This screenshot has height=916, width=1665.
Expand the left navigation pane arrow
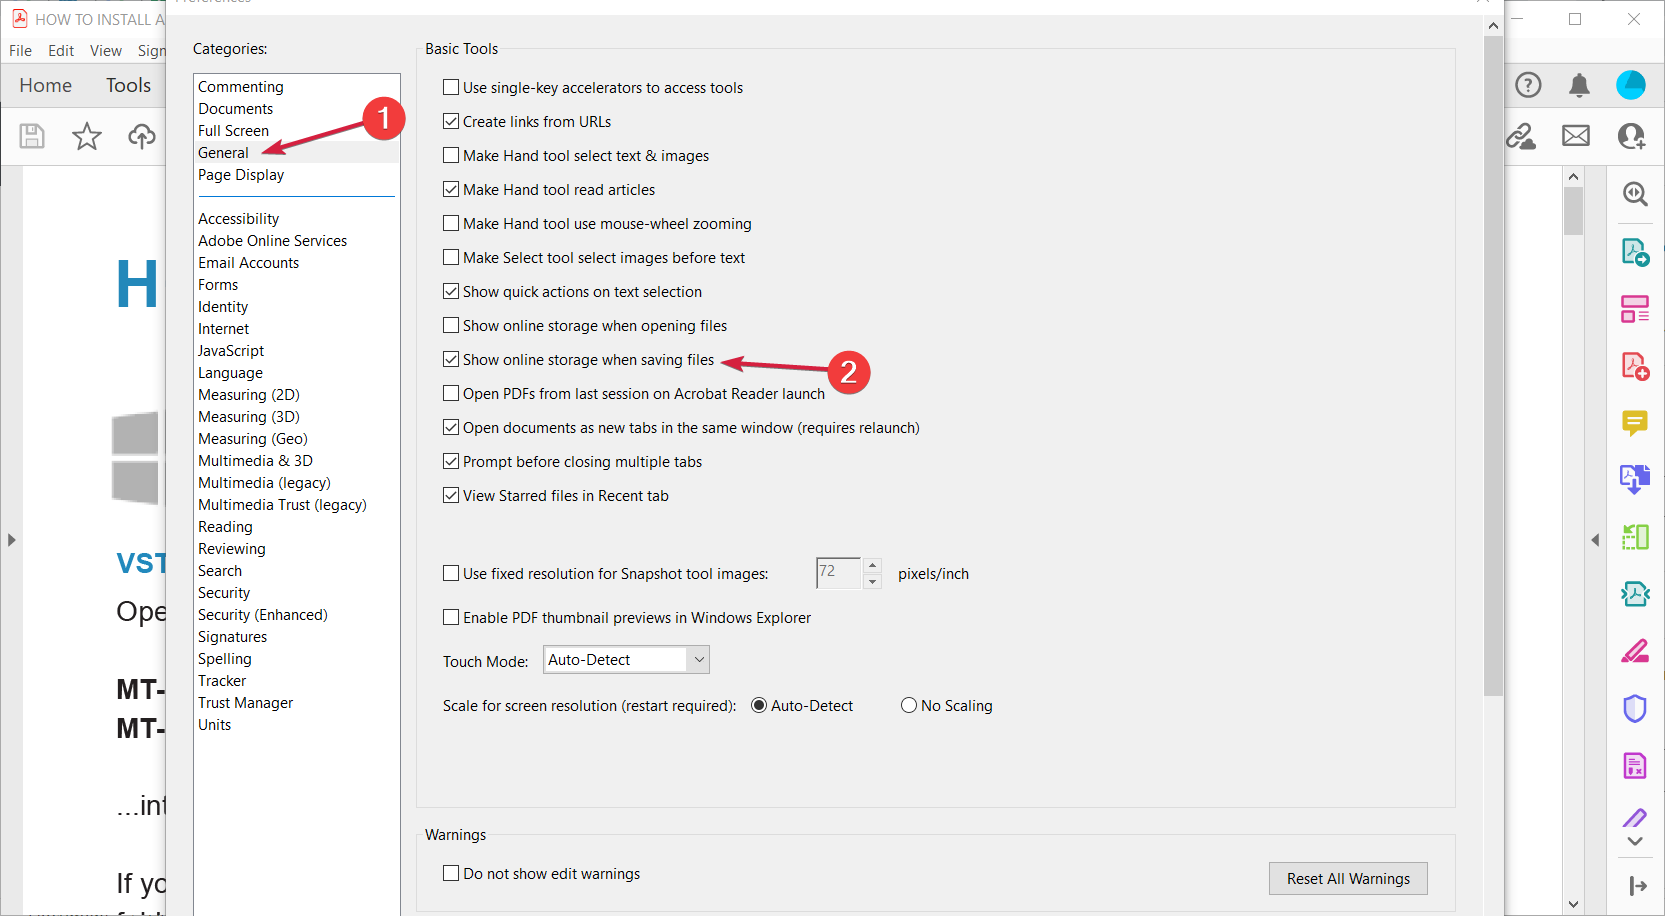click(x=11, y=540)
